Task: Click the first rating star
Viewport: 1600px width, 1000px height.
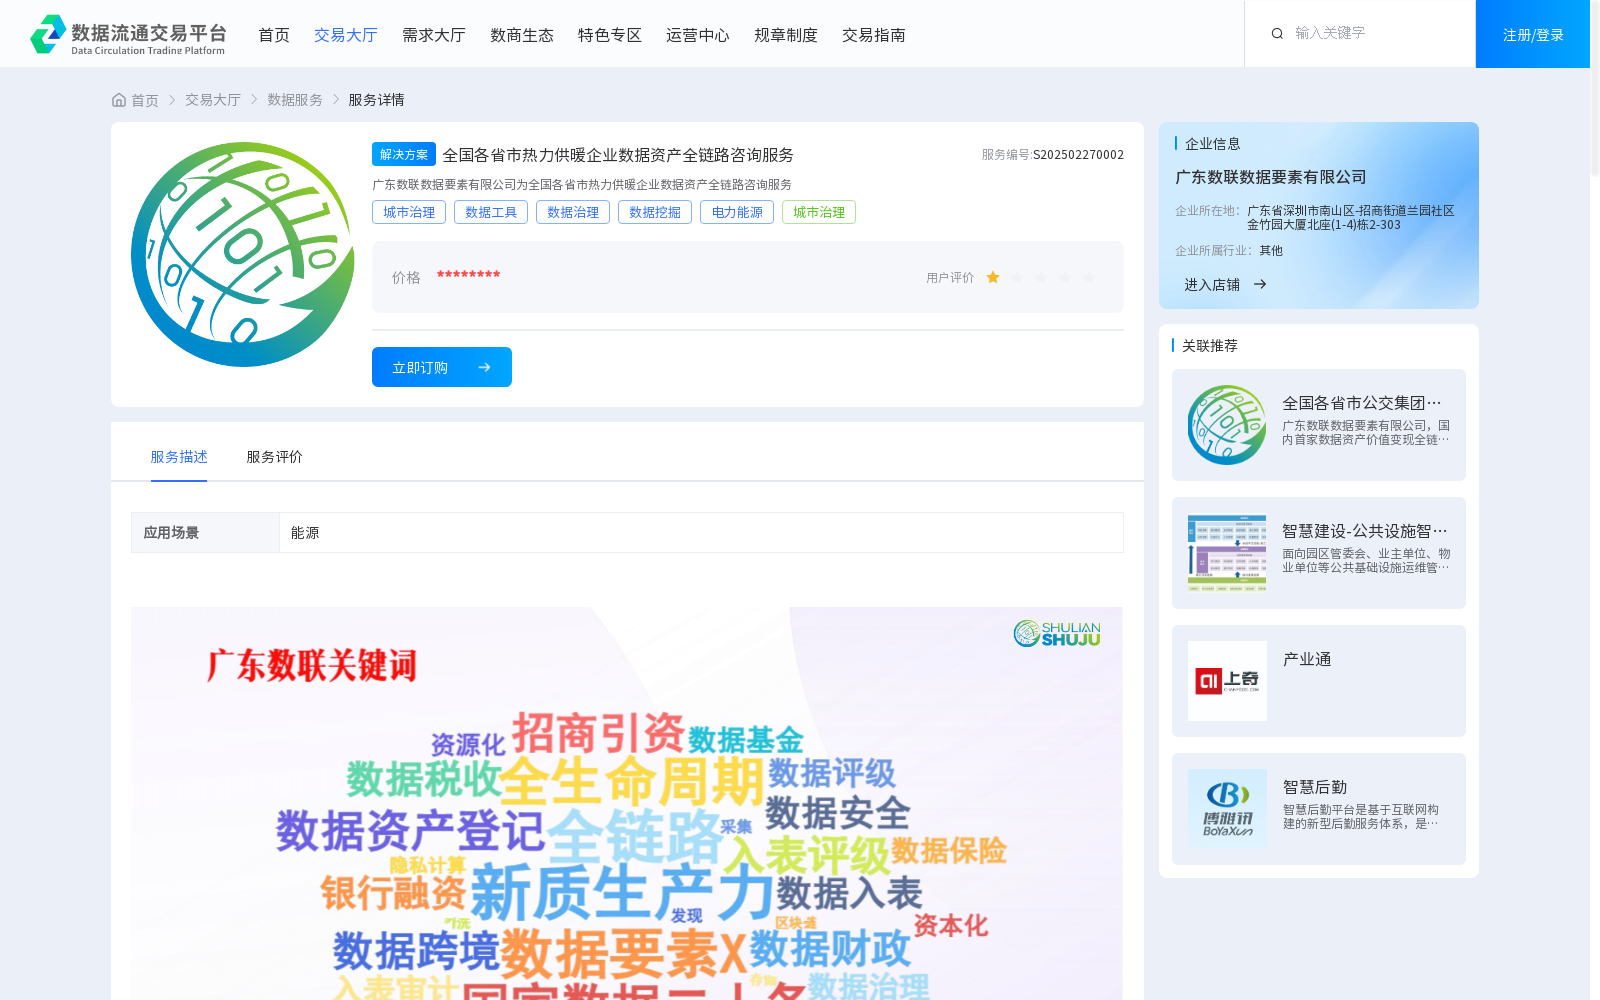Action: click(x=993, y=278)
